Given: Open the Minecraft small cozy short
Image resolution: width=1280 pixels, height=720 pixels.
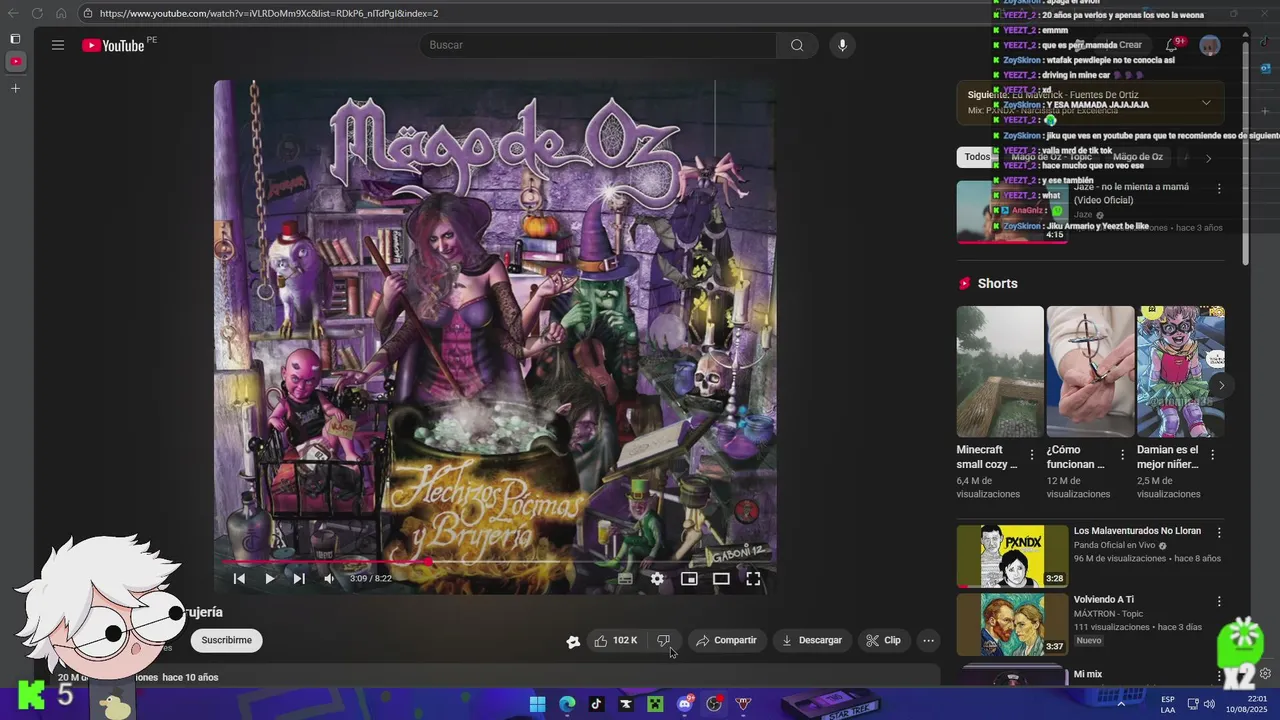Looking at the screenshot, I should click(x=1000, y=371).
